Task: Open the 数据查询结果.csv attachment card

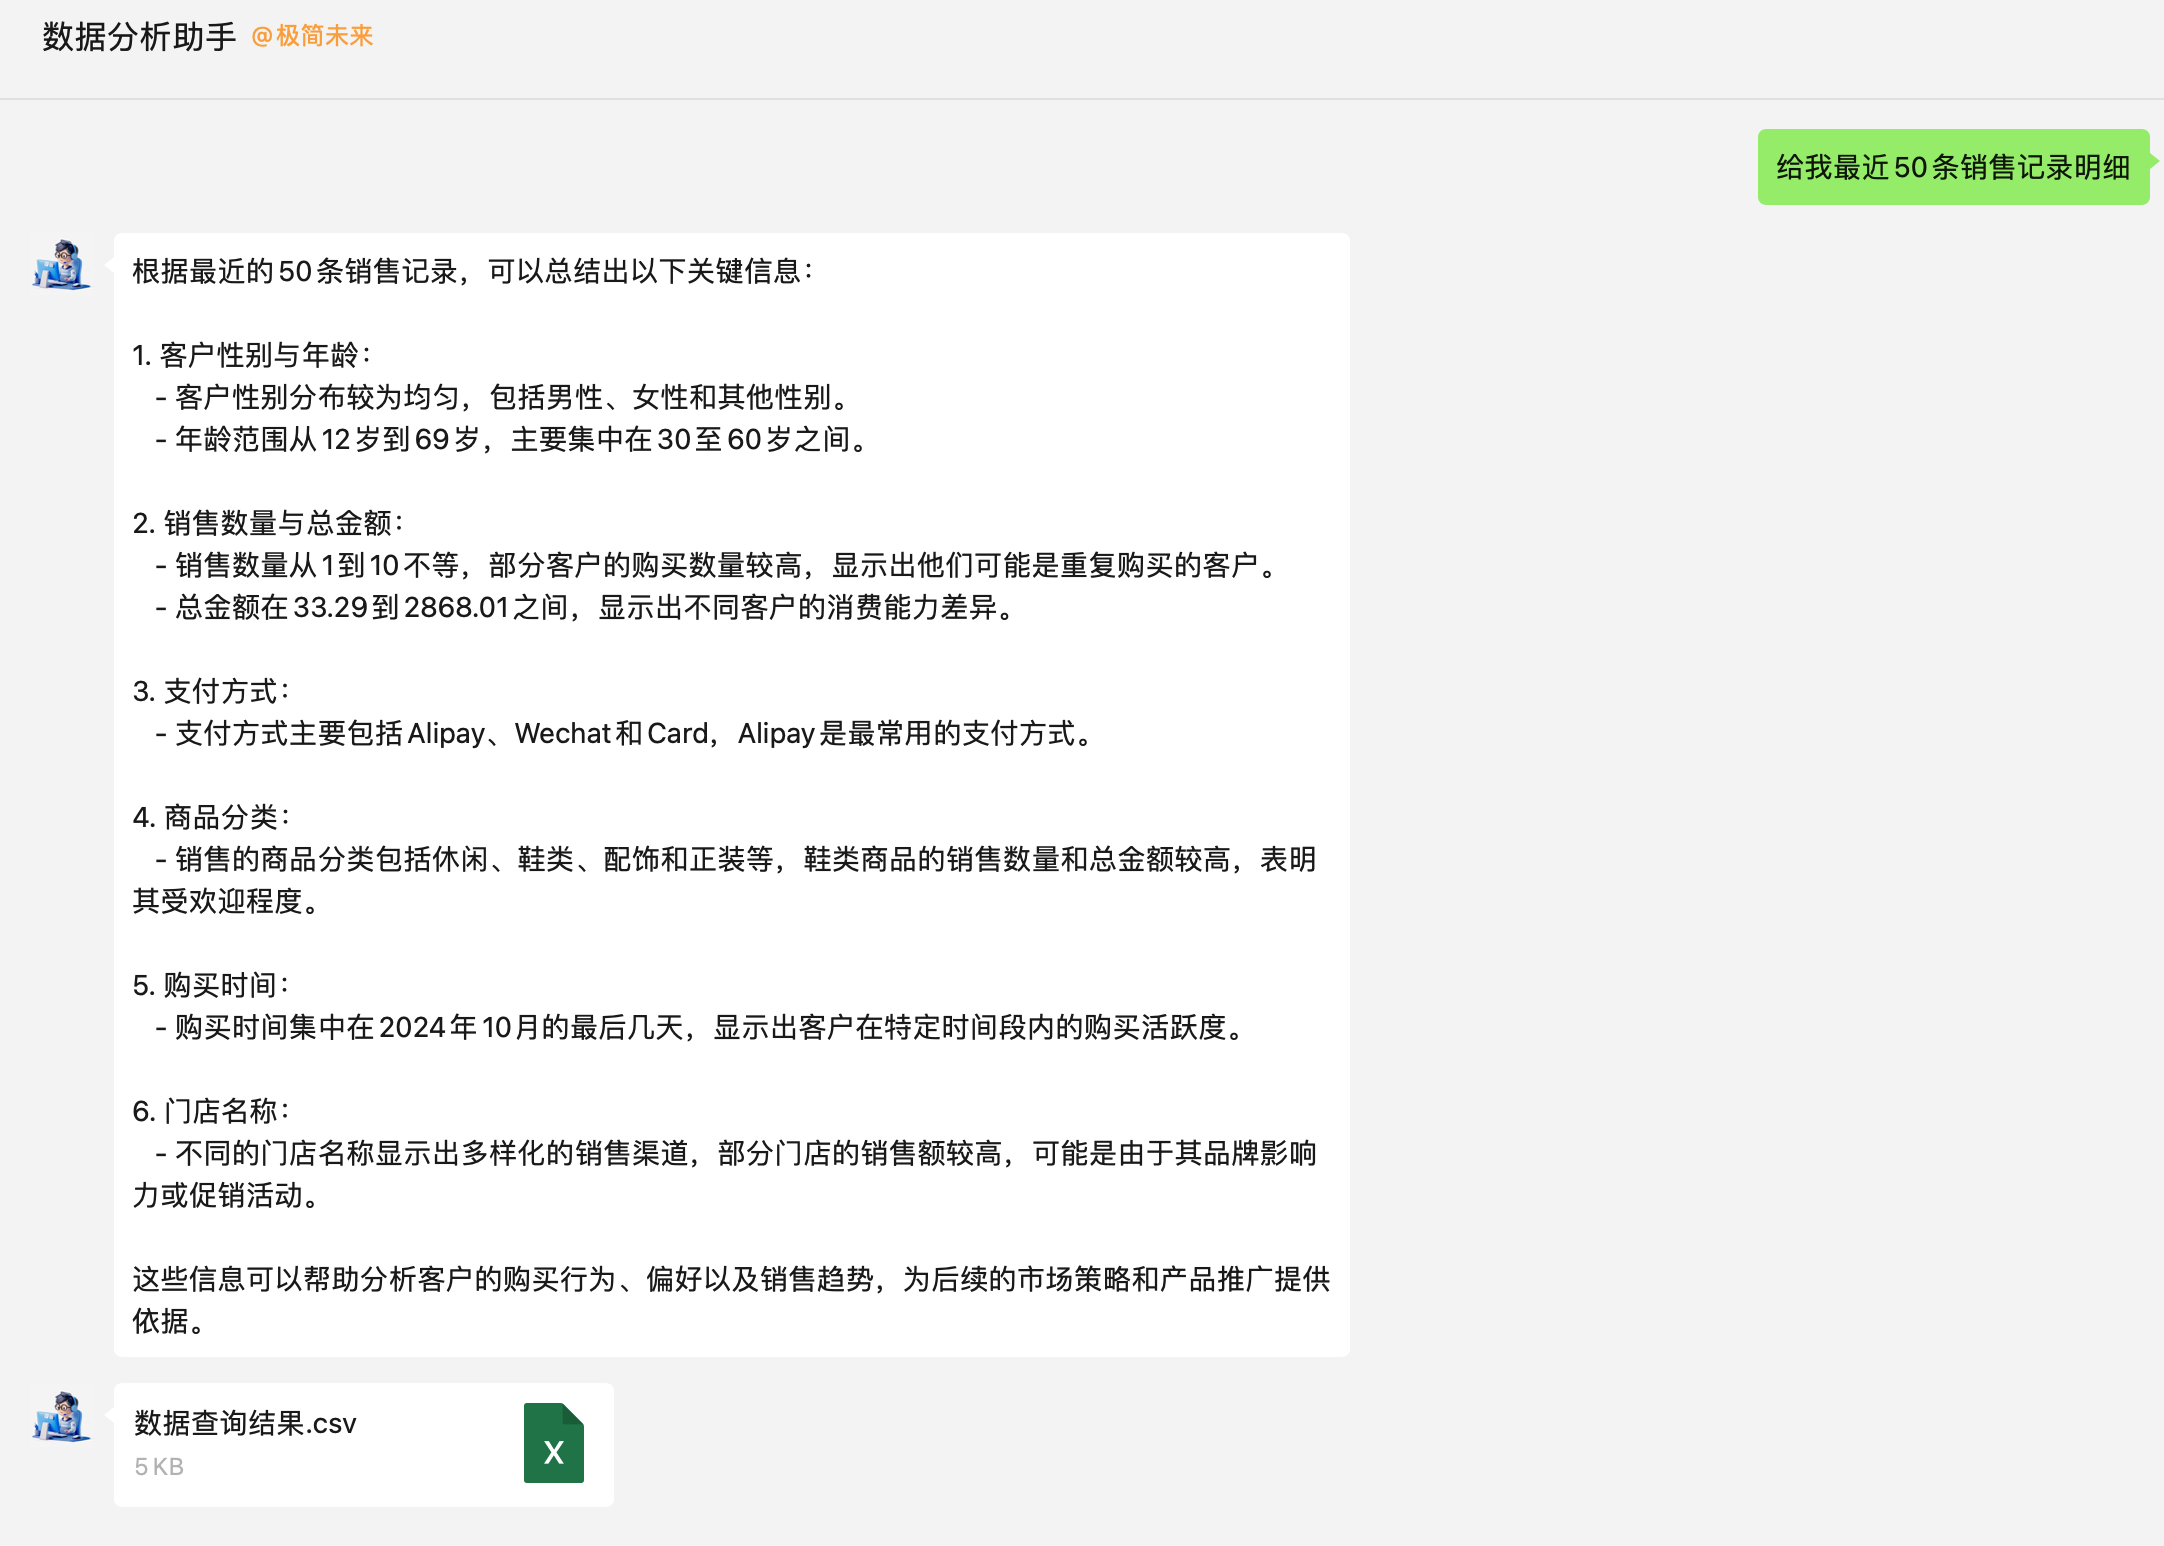Action: click(x=362, y=1443)
